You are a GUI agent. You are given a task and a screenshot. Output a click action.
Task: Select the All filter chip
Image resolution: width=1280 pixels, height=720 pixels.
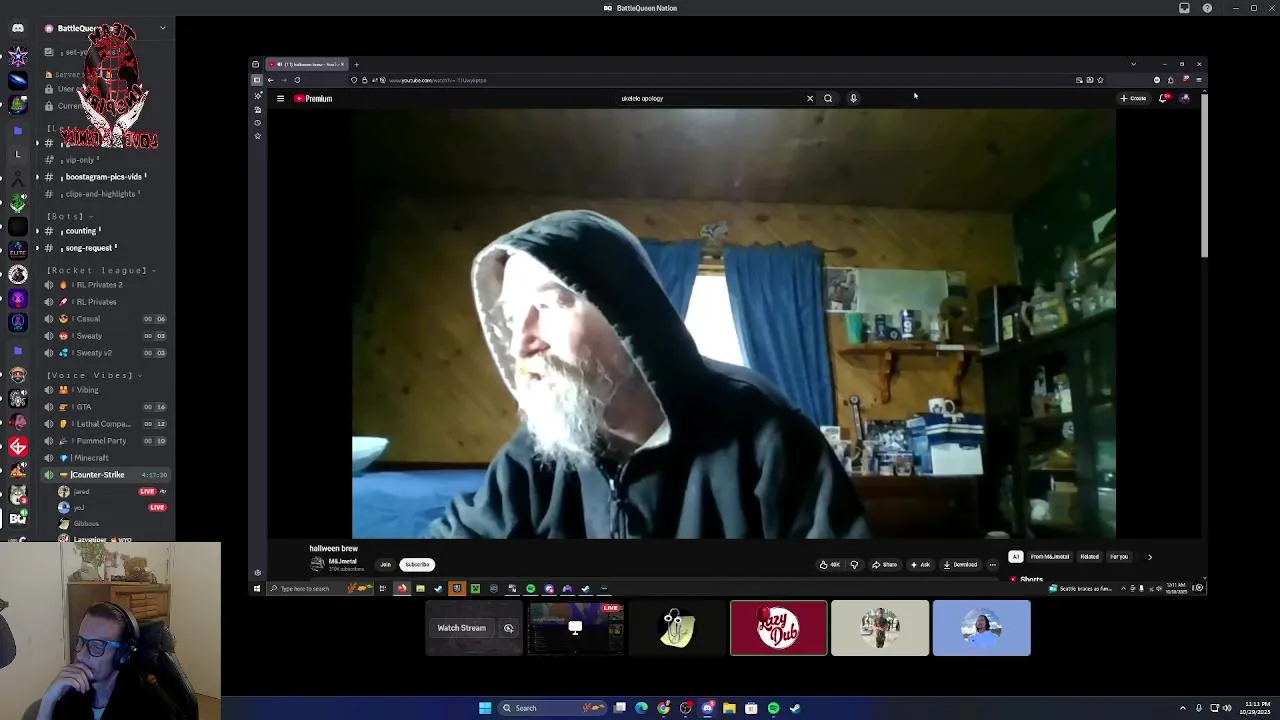[x=1016, y=557]
